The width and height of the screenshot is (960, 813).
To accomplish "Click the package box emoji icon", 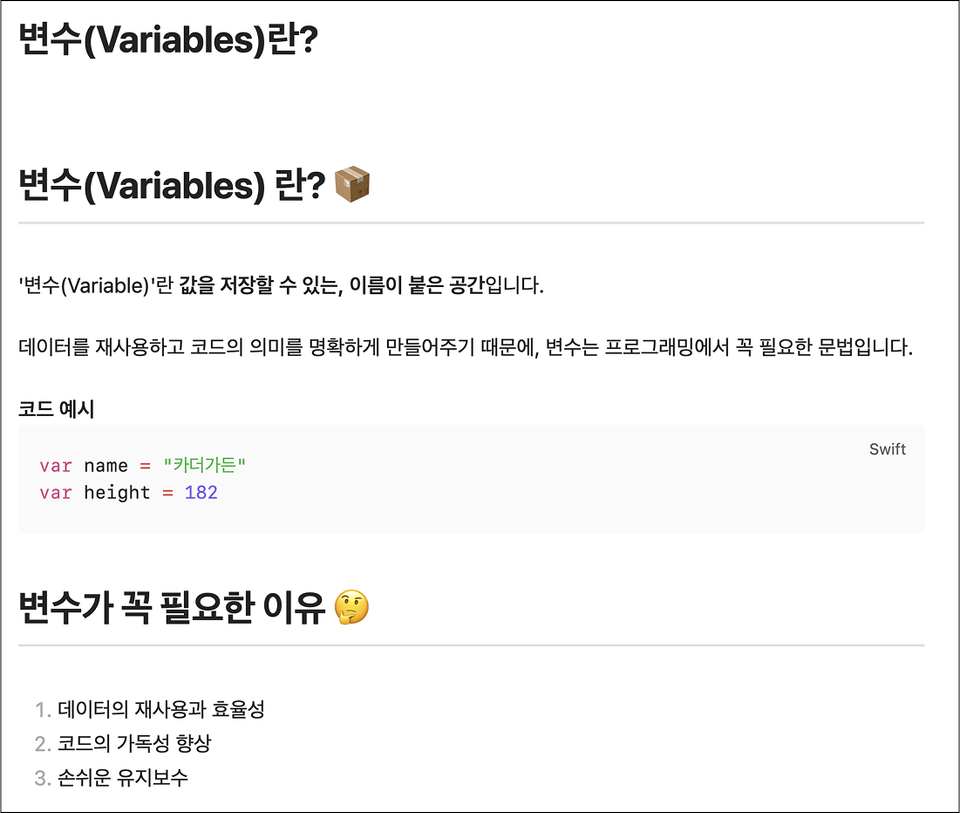I will pyautogui.click(x=352, y=184).
